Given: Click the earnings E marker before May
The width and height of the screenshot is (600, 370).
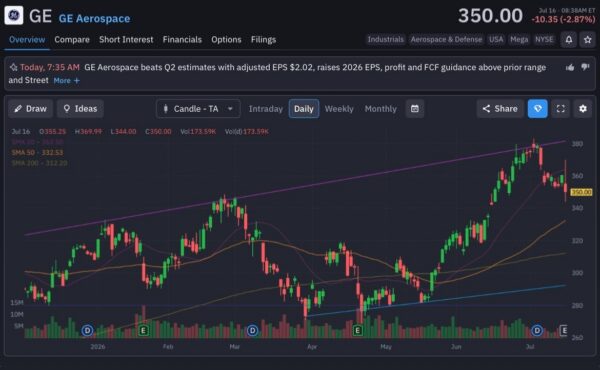Looking at the screenshot, I should (x=357, y=330).
